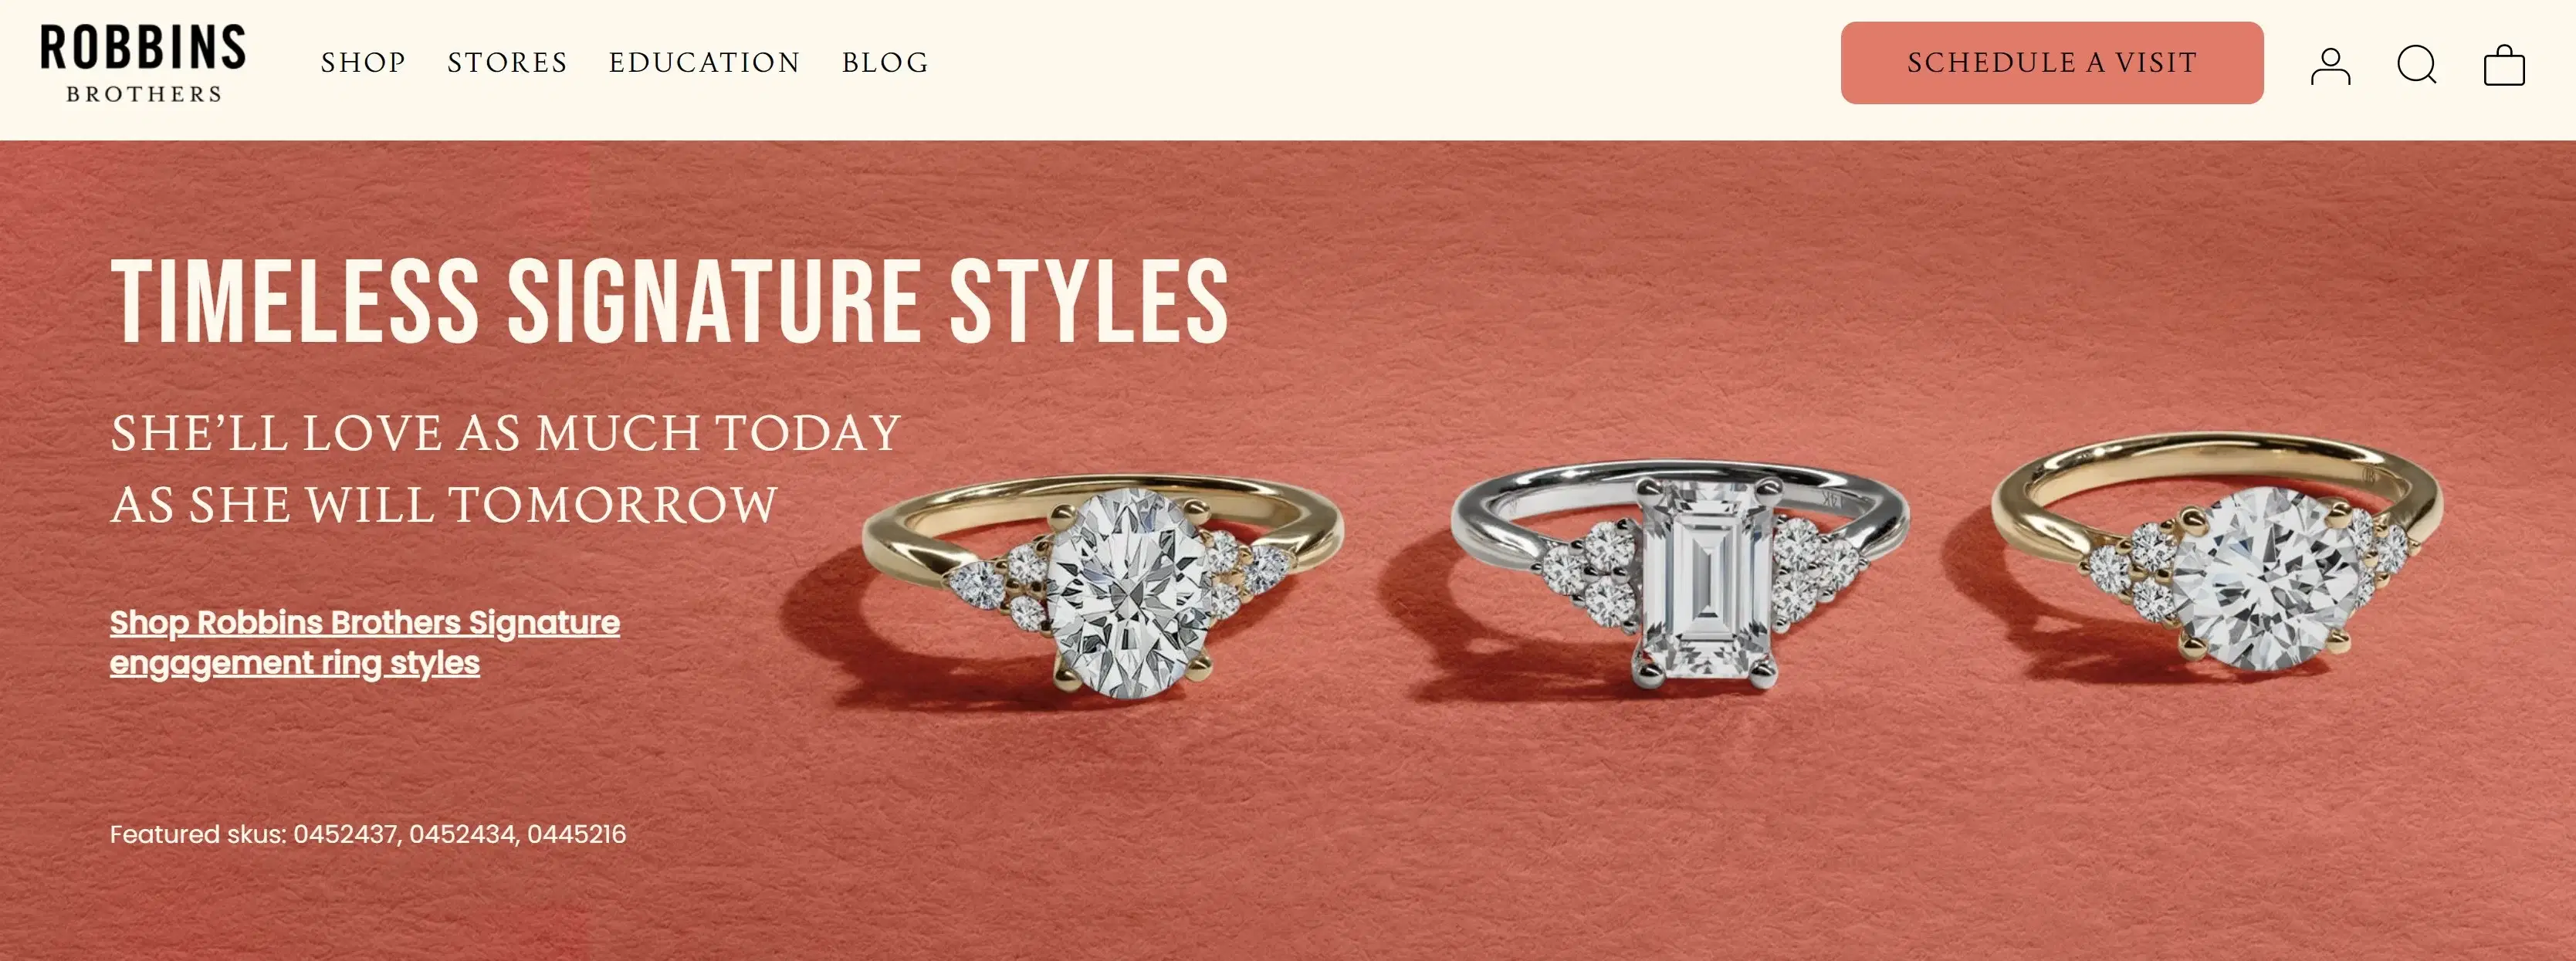Click the She'll Love As Much Today line

(x=506, y=433)
